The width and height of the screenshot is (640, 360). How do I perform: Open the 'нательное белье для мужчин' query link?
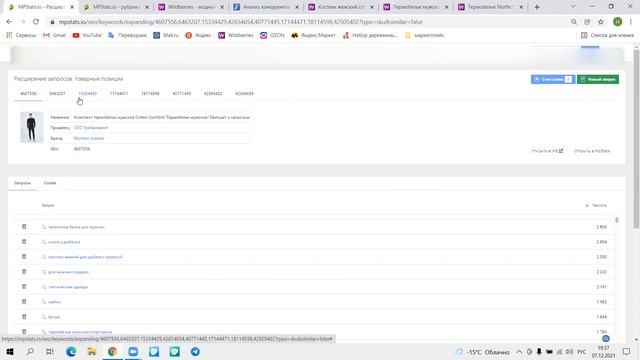(76, 227)
